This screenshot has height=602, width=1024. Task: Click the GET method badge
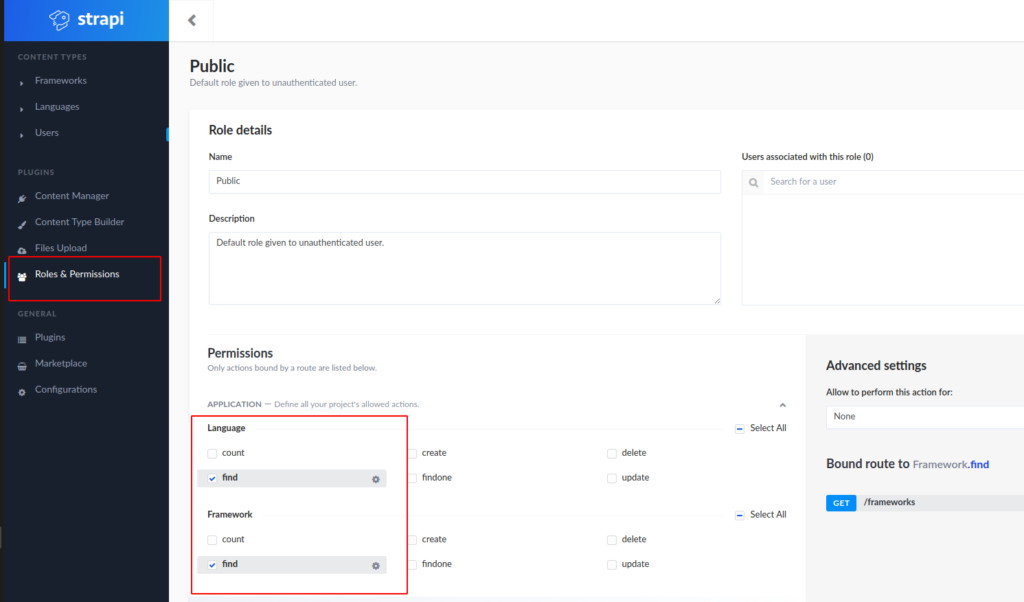(840, 503)
